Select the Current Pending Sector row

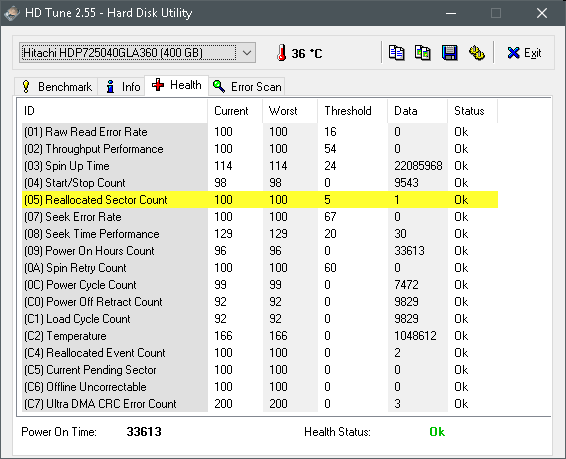pos(260,370)
